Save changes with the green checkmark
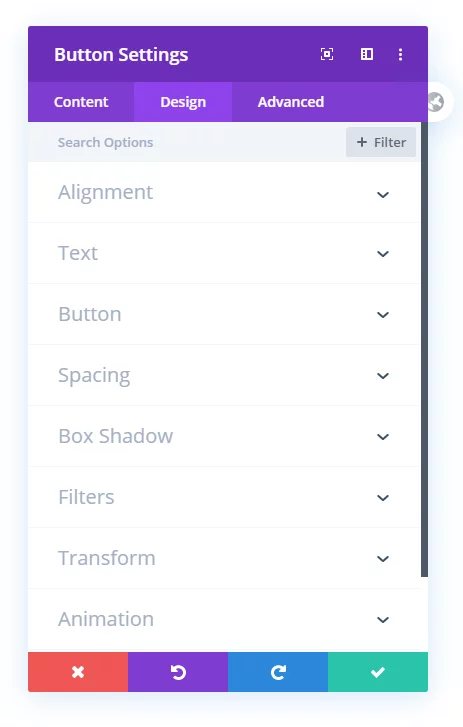463x727 pixels. [x=378, y=672]
